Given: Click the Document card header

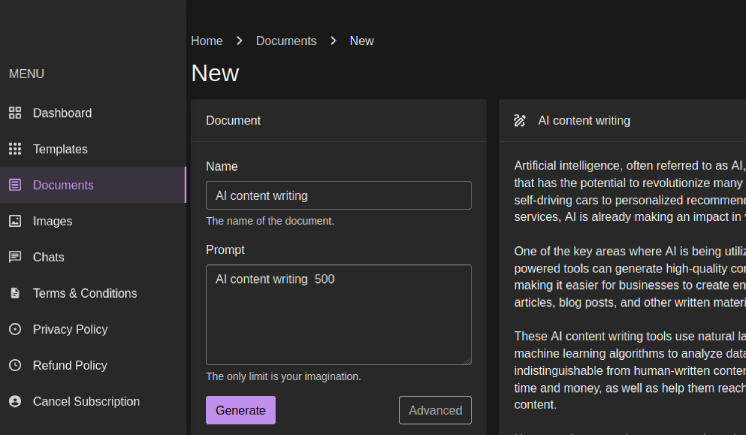Looking at the screenshot, I should point(339,121).
